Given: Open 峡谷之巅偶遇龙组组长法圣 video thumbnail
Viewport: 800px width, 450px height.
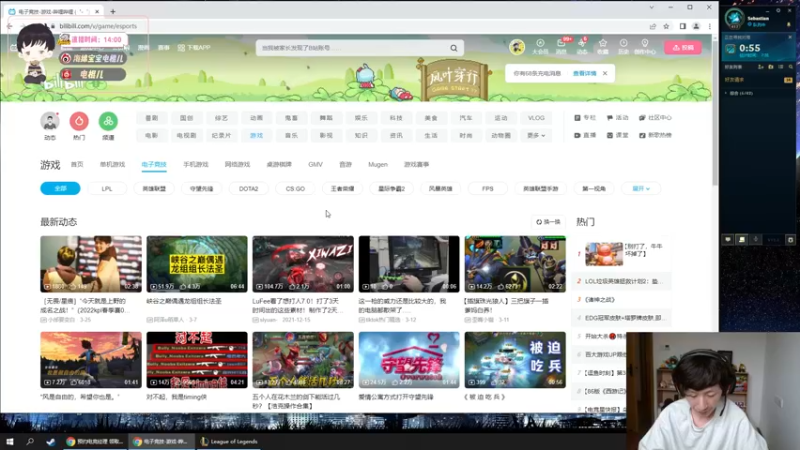Looking at the screenshot, I should point(197,264).
